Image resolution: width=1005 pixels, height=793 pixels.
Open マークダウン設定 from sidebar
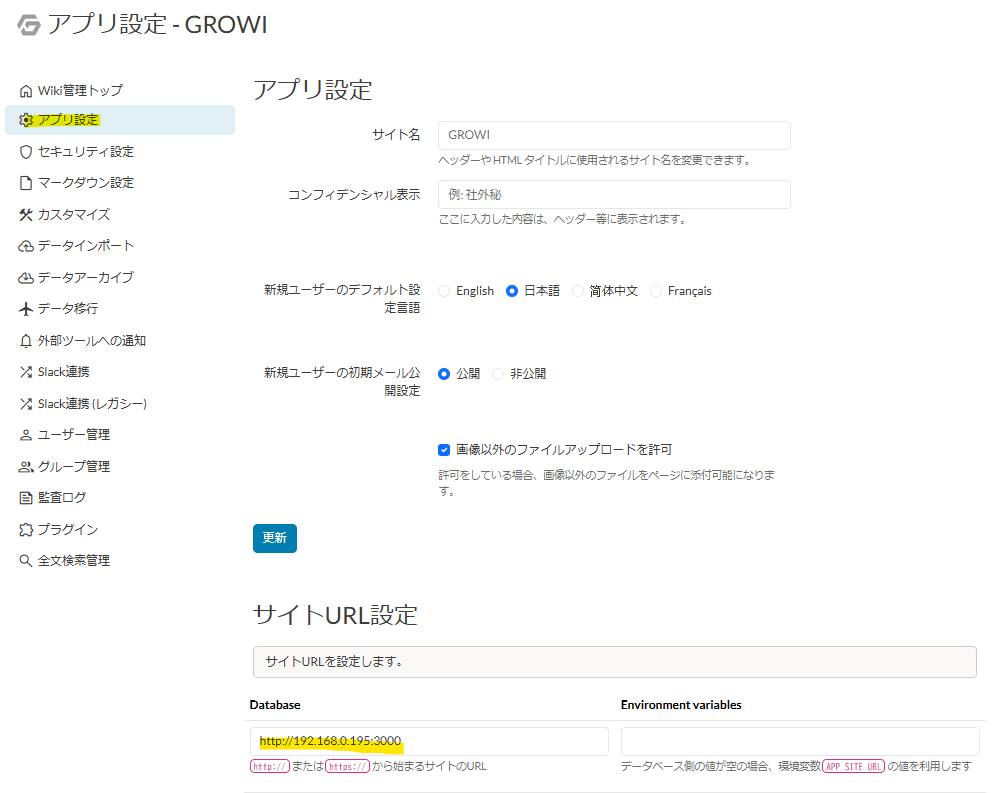(120, 183)
